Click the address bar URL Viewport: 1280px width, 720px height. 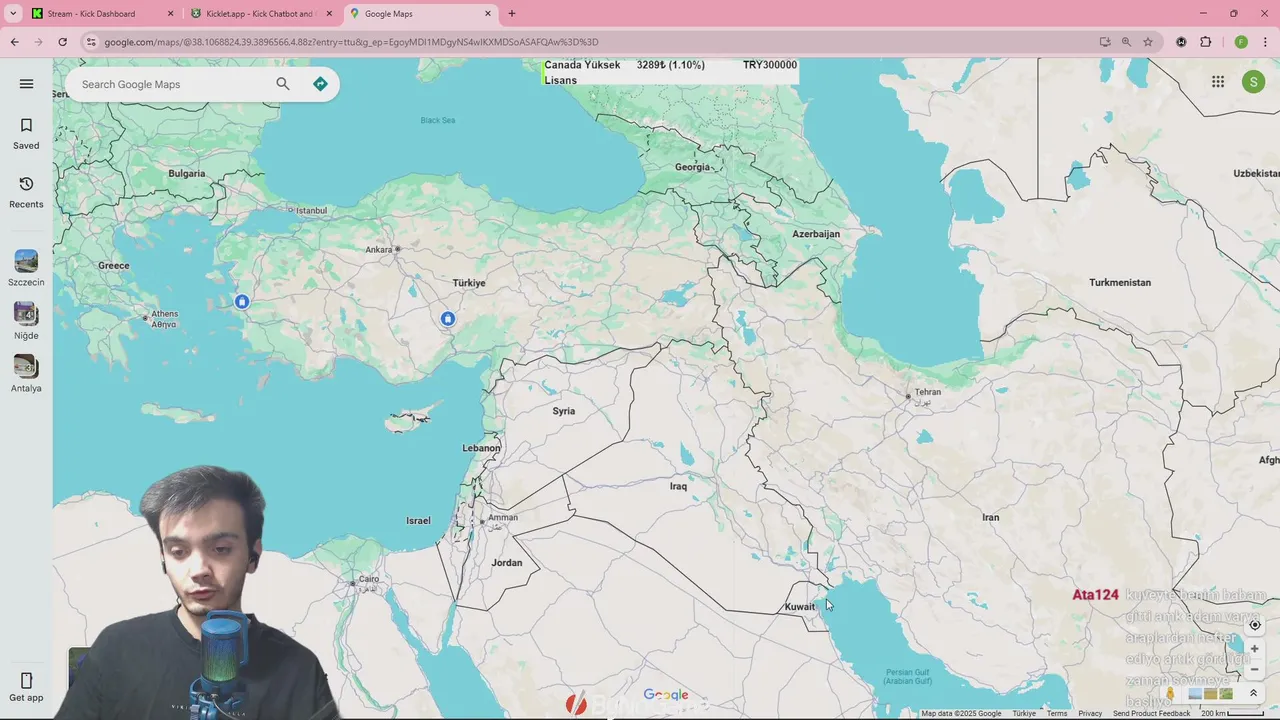351,42
